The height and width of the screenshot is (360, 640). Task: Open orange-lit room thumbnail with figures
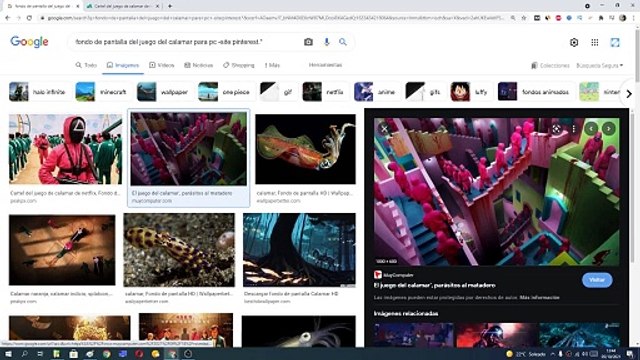click(x=62, y=250)
